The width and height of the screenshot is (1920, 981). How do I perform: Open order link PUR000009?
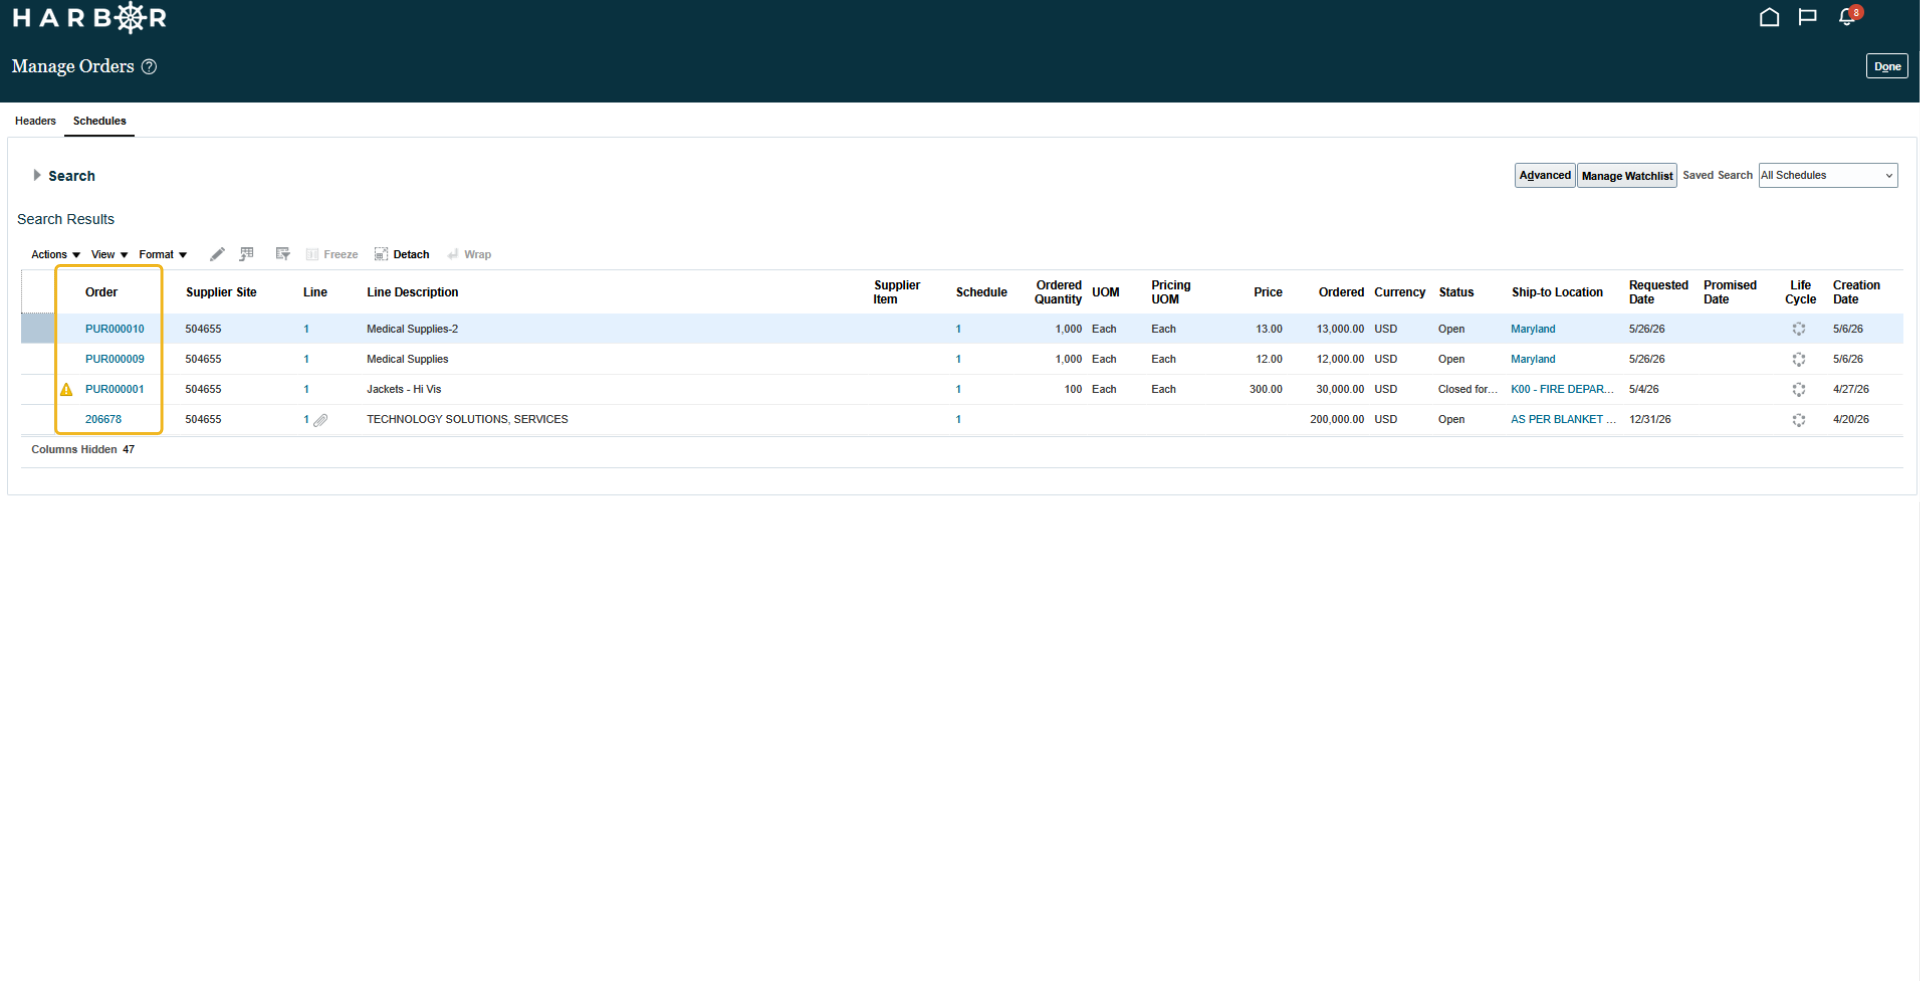[x=115, y=359]
